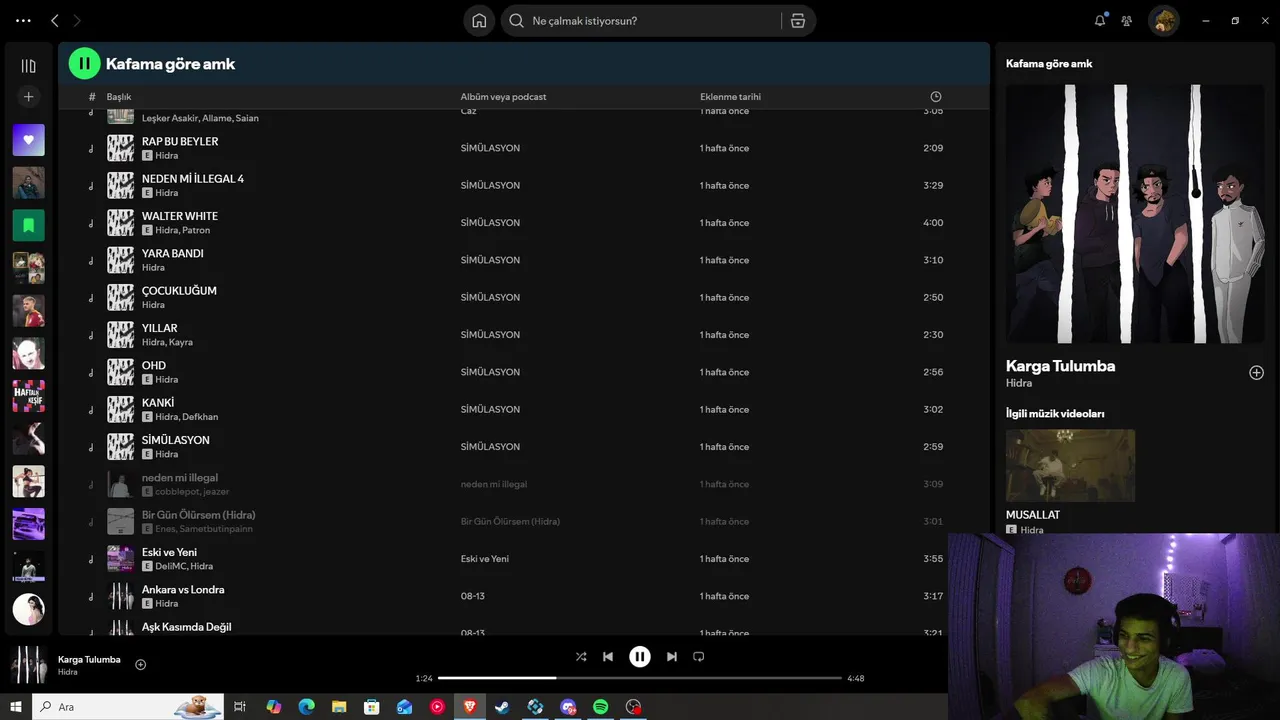The width and height of the screenshot is (1280, 720).
Task: Open Brave browser from the taskbar
Action: 469,707
